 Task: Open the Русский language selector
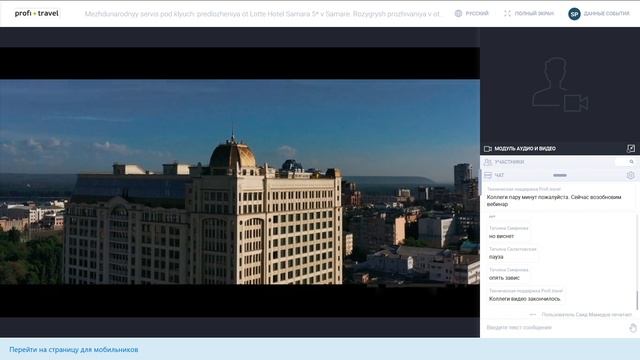tap(477, 13)
